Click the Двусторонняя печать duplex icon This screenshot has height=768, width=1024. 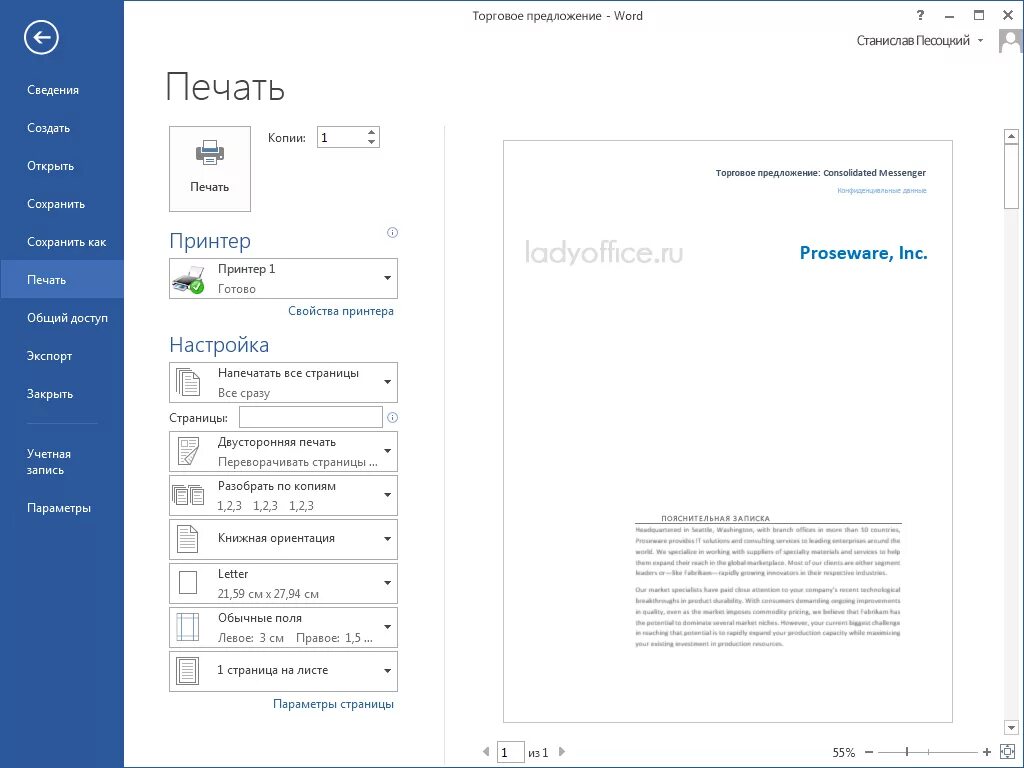[190, 451]
